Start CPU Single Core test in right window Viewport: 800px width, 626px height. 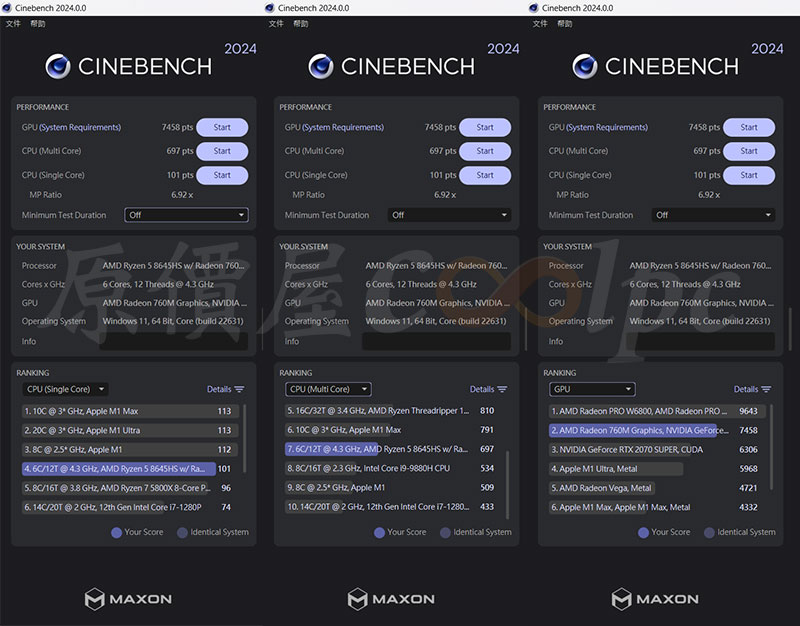749,175
